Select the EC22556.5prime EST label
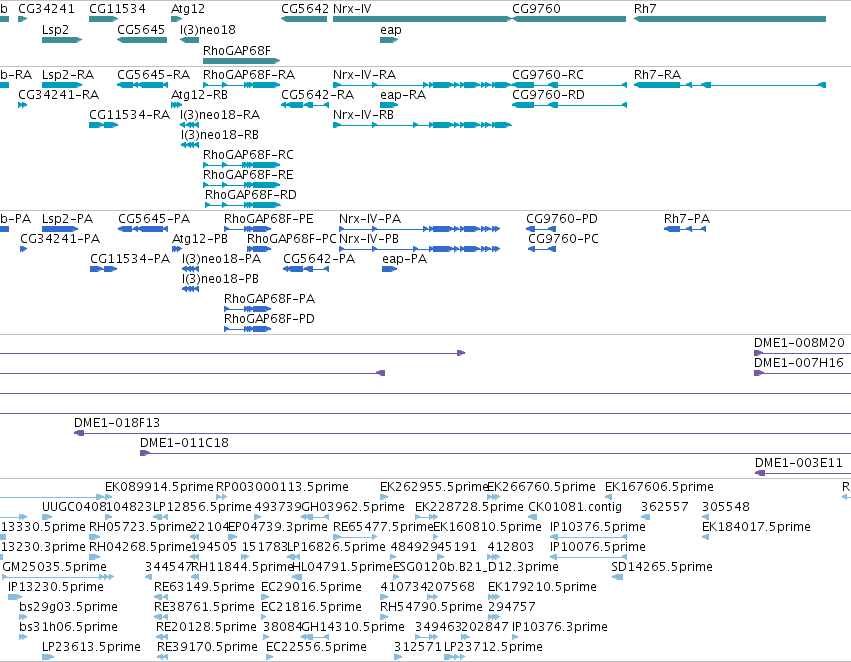851x662 pixels. 316,647
